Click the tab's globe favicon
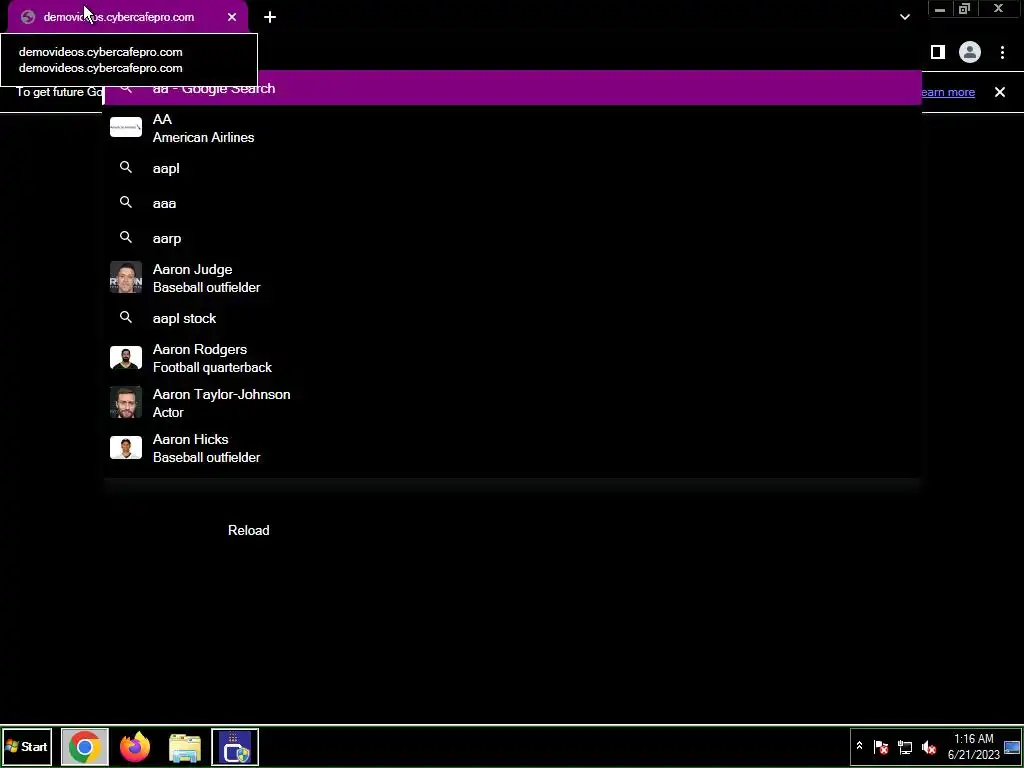1024x768 pixels. pyautogui.click(x=27, y=17)
